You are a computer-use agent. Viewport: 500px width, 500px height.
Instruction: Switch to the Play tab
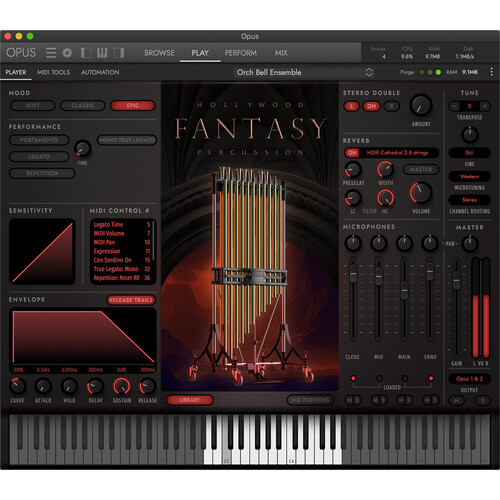coord(200,53)
